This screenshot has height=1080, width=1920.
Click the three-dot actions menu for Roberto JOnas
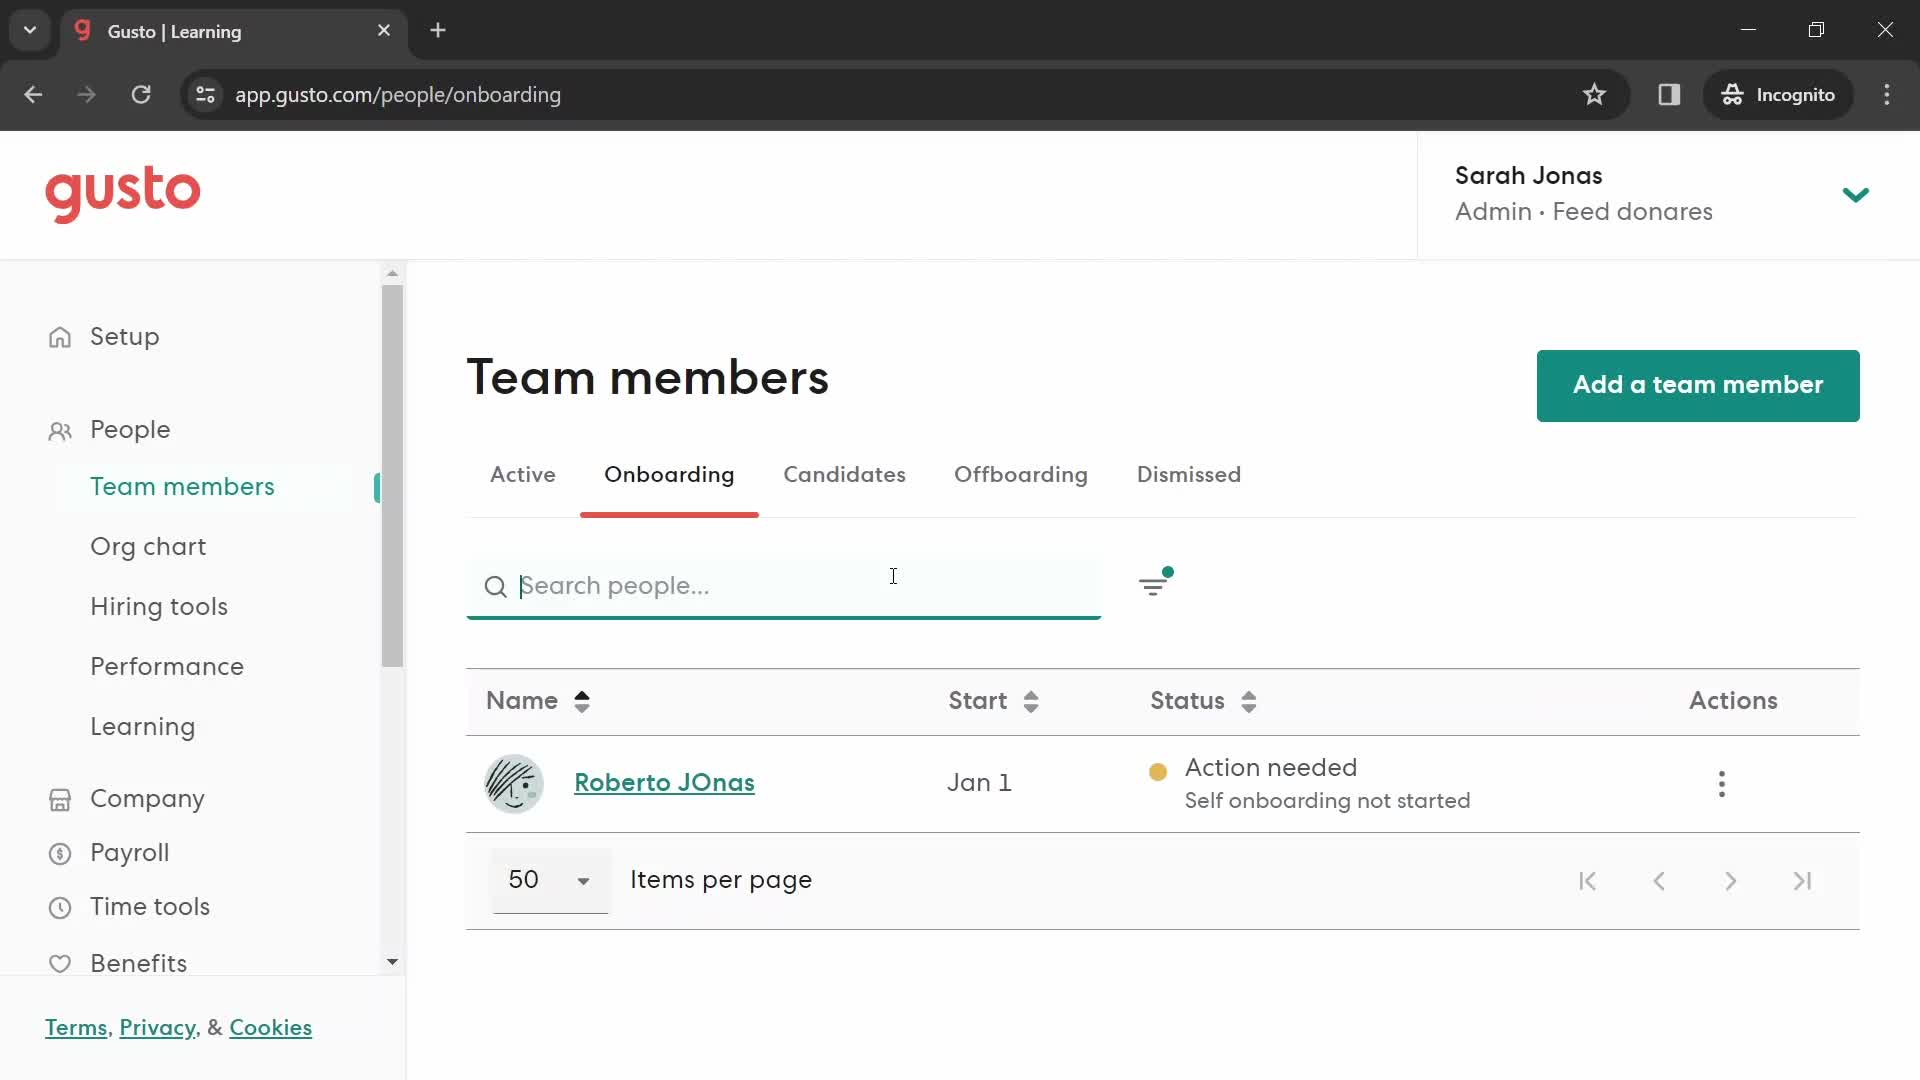[x=1722, y=783]
